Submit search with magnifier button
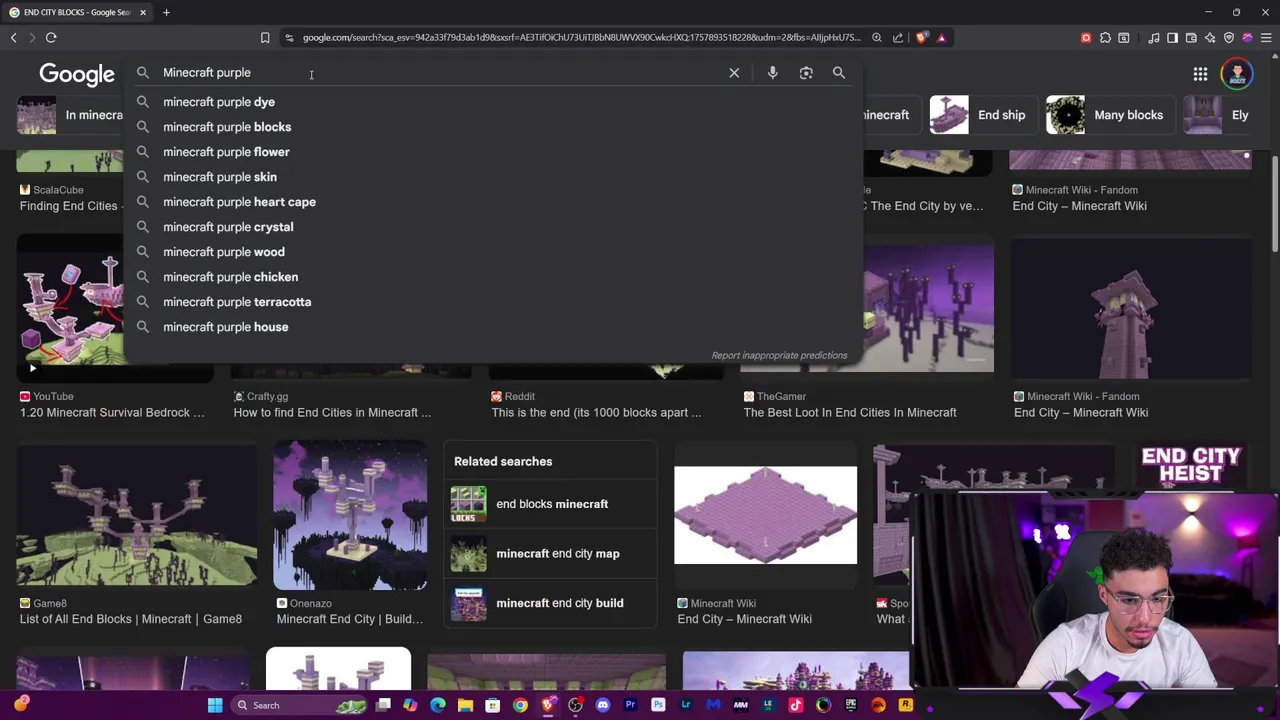This screenshot has width=1280, height=720. tap(839, 73)
